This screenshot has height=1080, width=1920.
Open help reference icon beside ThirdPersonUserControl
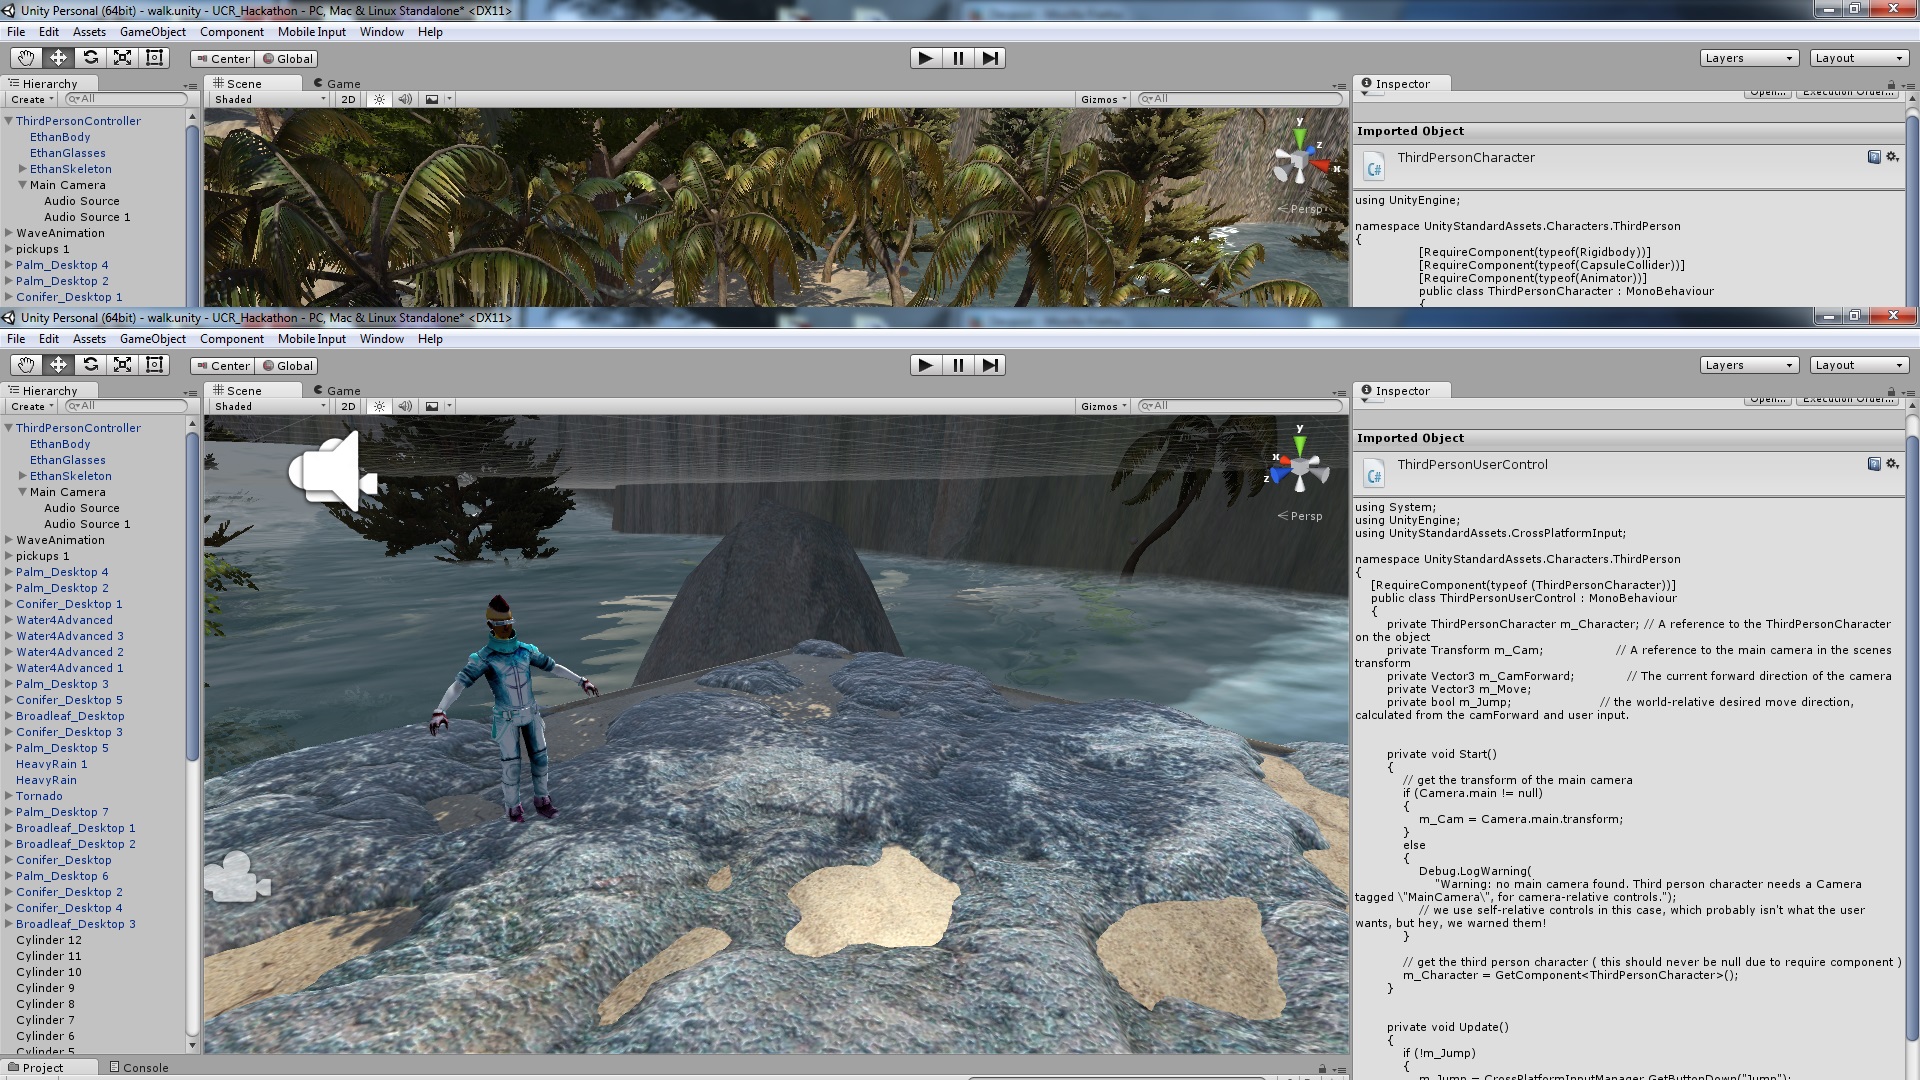[1874, 464]
